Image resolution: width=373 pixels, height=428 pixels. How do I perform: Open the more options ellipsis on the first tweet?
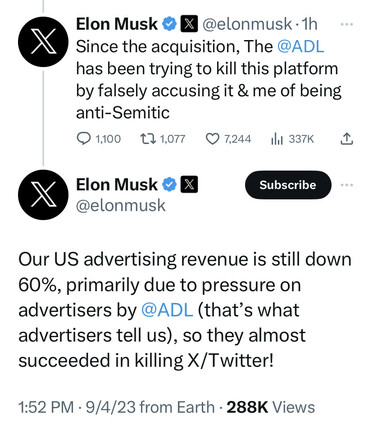[x=347, y=24]
